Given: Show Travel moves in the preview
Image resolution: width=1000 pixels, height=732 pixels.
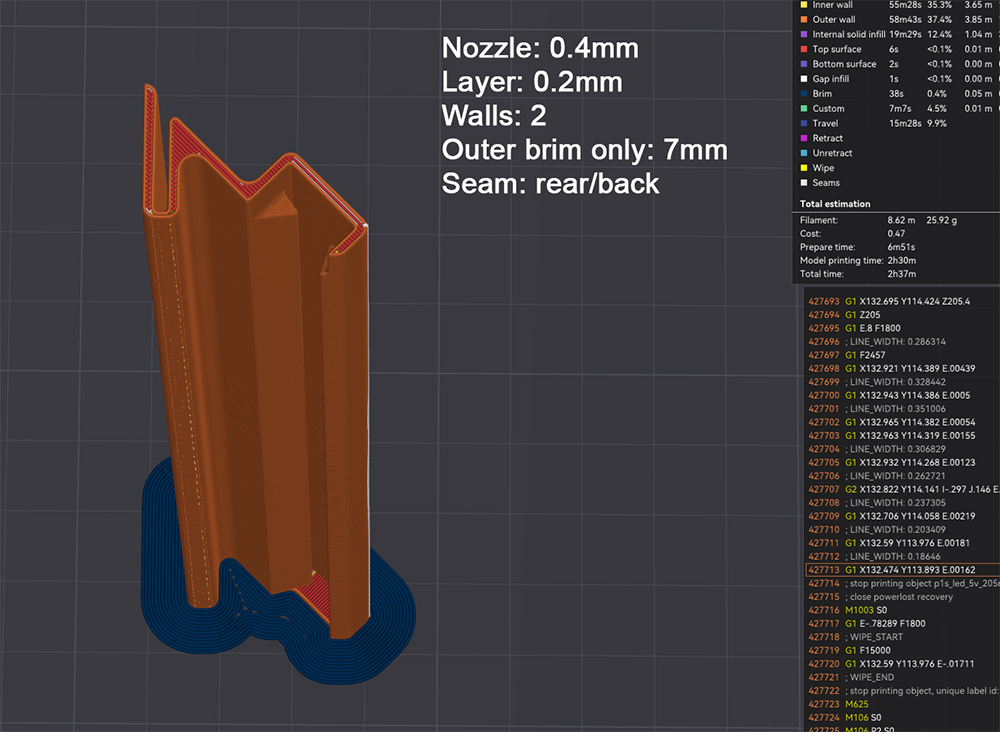Looking at the screenshot, I should (x=826, y=123).
